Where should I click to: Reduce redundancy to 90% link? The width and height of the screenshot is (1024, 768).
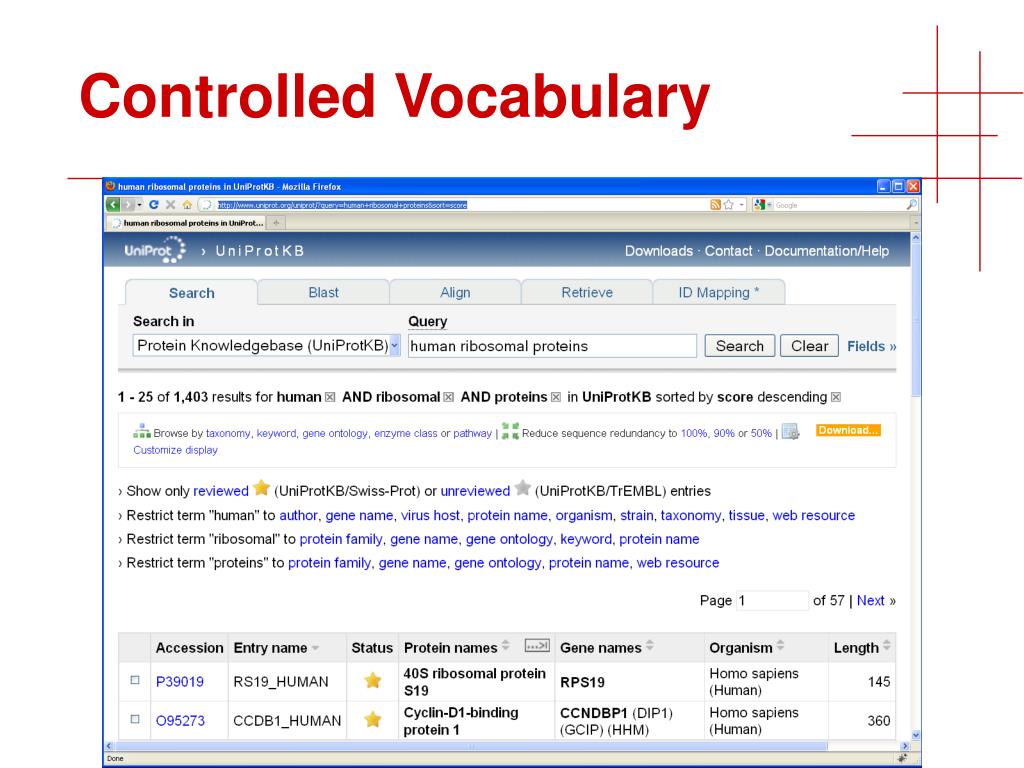724,433
